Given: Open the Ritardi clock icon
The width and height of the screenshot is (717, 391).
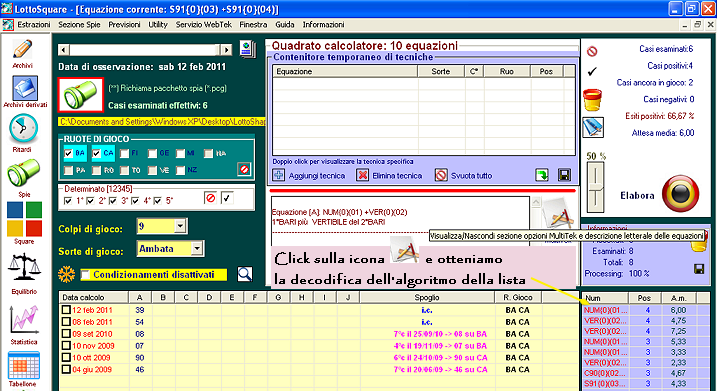Looking at the screenshot, I should [x=23, y=129].
